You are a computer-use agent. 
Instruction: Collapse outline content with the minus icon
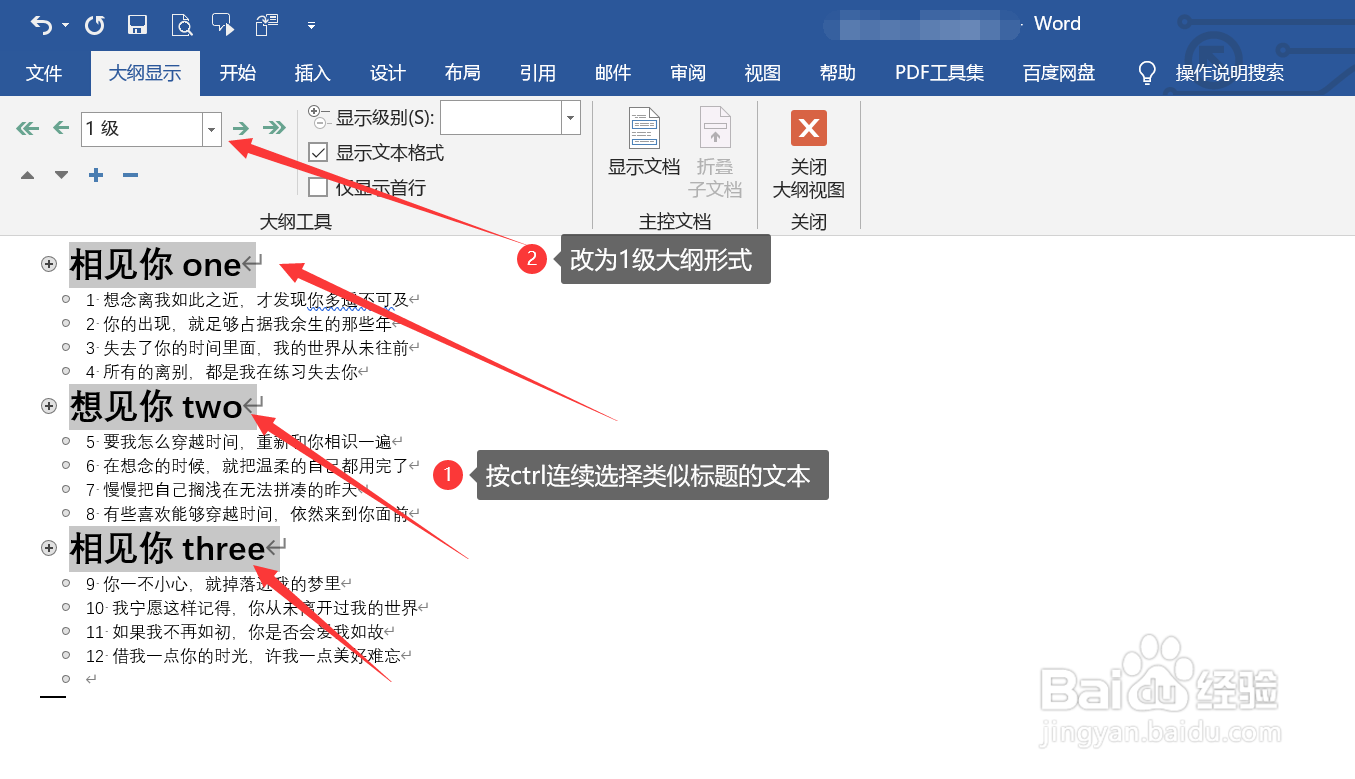[129, 174]
